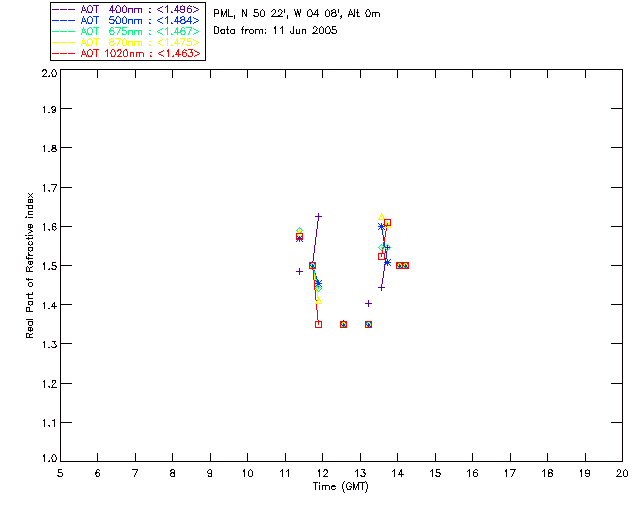Click the yellow triangle marker just above 1.4
Viewport: 640px width, 512px height.
[319, 301]
